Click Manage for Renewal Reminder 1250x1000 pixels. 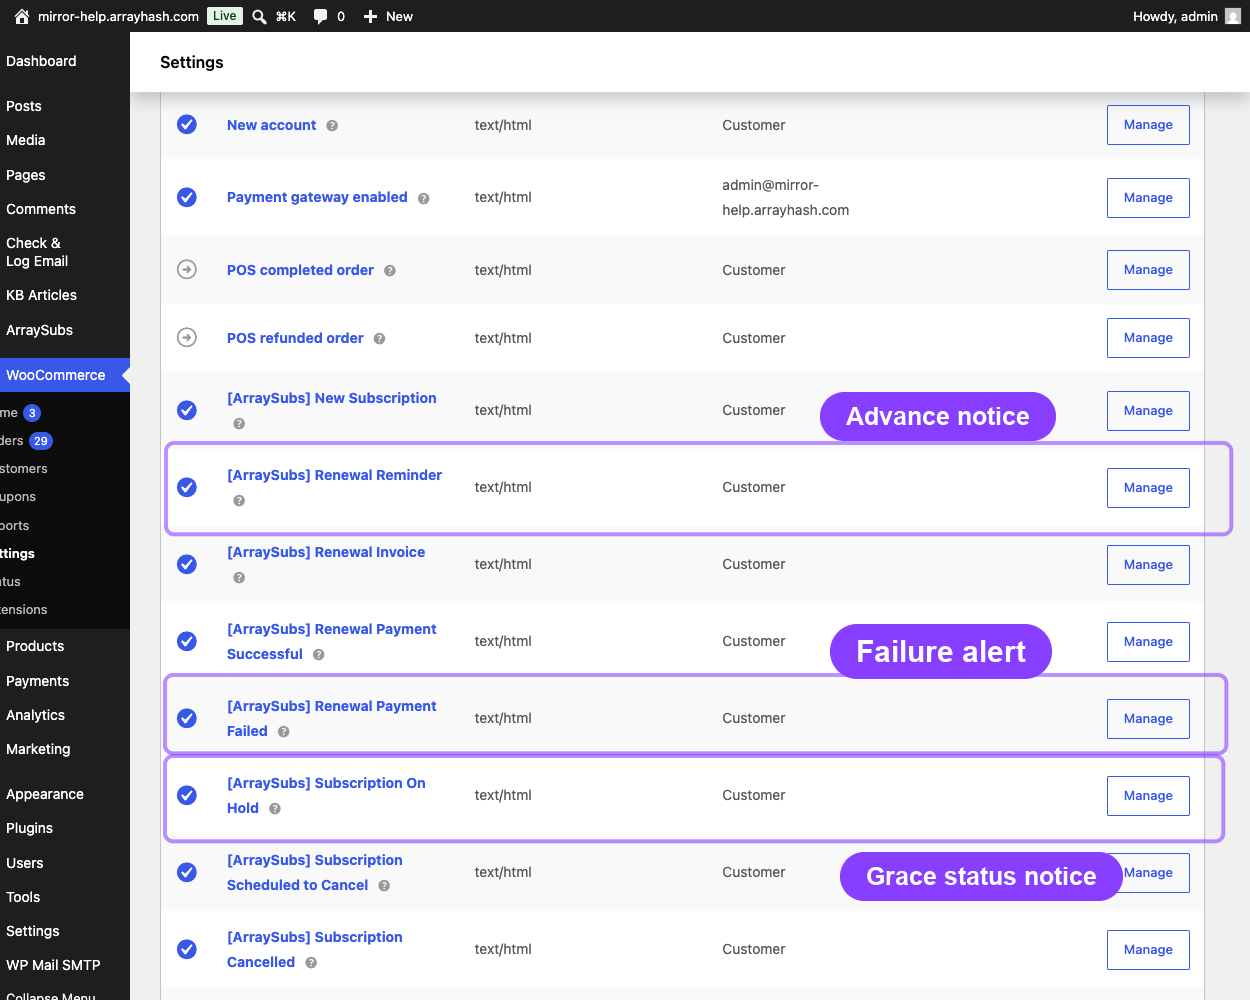[x=1148, y=488]
